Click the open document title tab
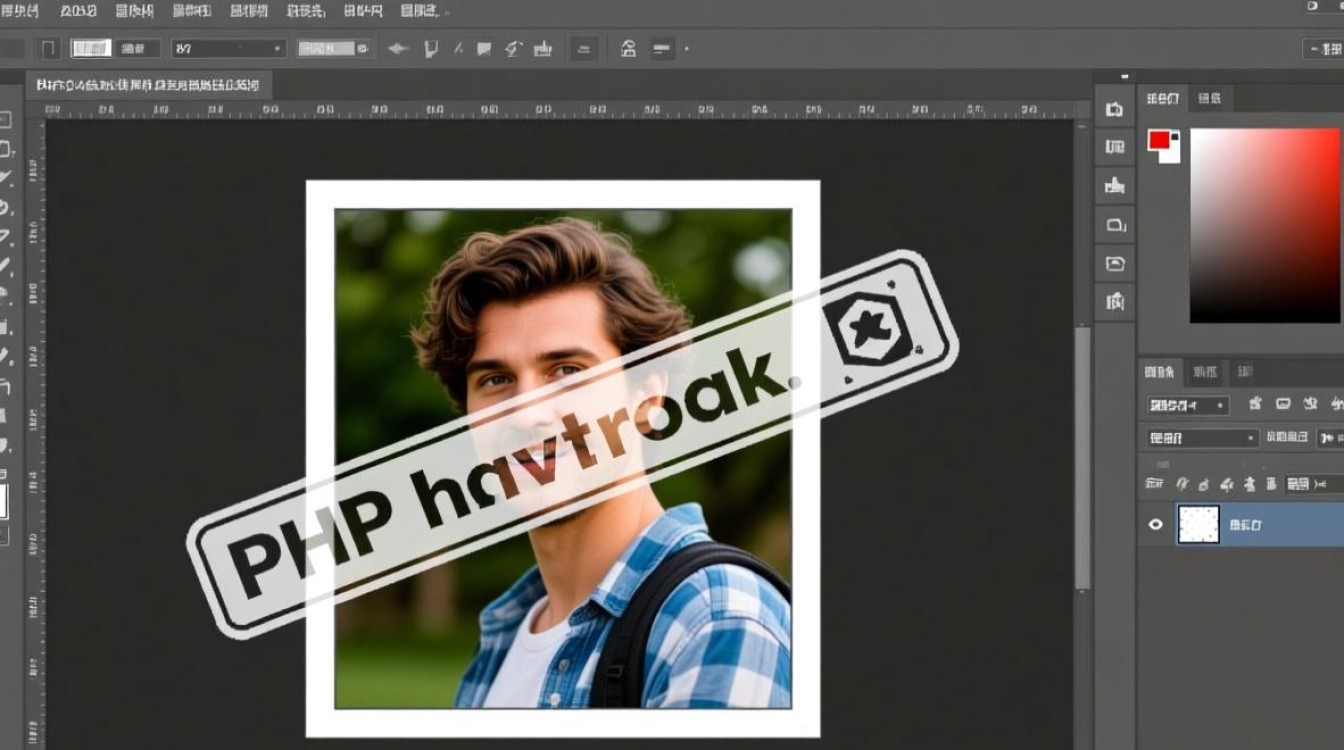Image resolution: width=1344 pixels, height=750 pixels. click(145, 85)
